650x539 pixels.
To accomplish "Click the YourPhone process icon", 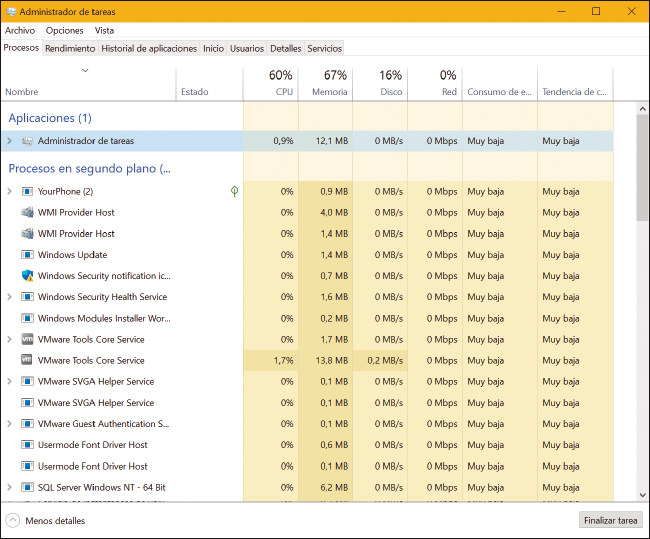I will tap(27, 191).
